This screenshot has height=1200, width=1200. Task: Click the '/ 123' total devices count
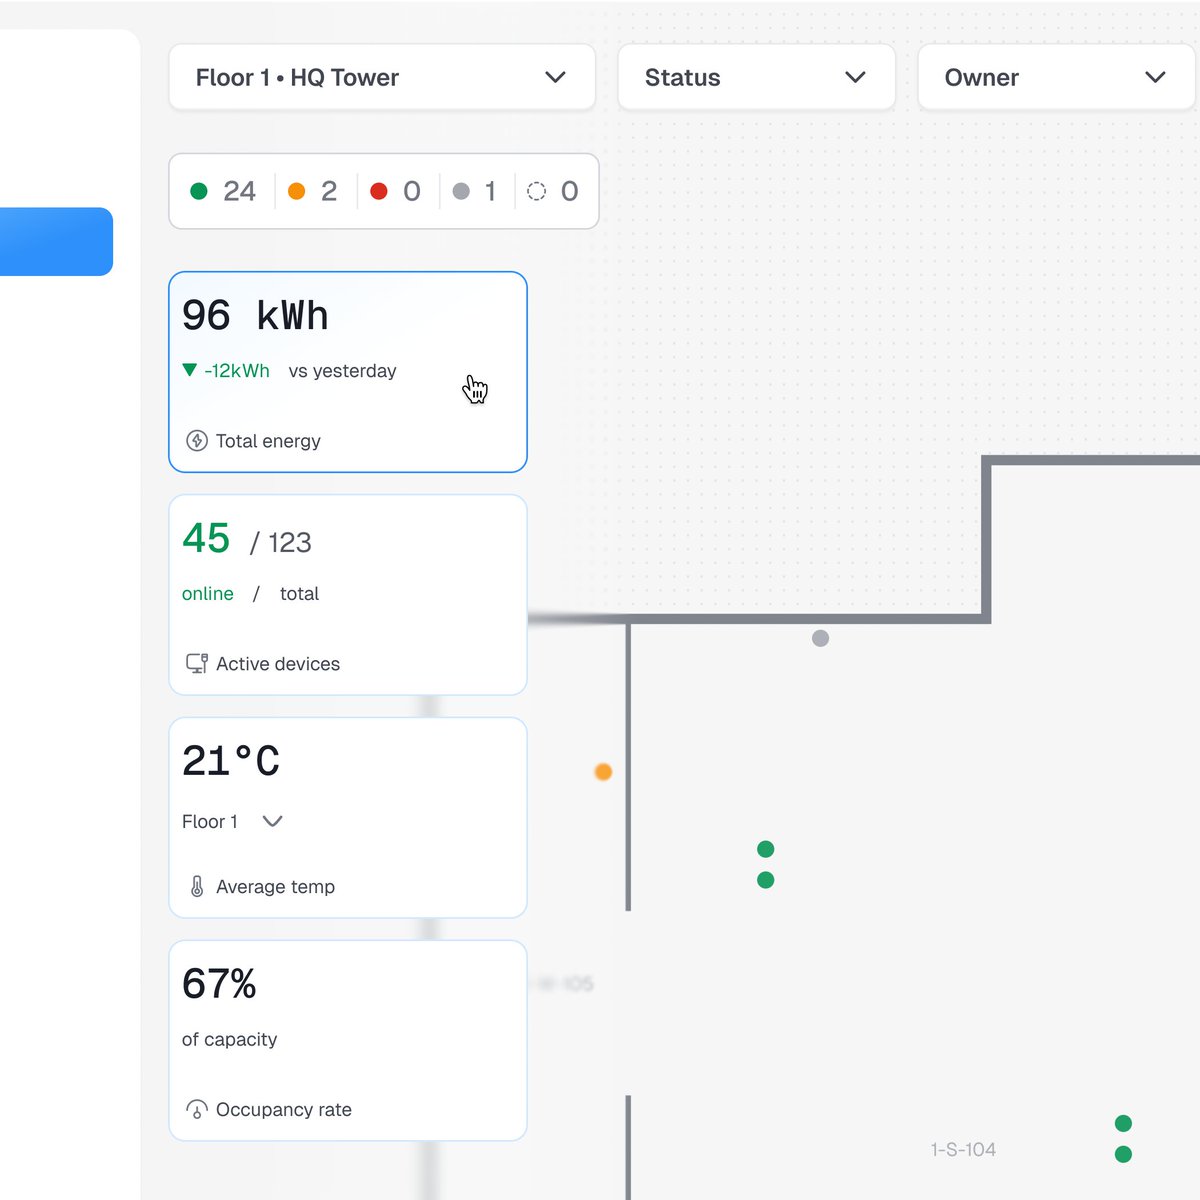click(281, 542)
